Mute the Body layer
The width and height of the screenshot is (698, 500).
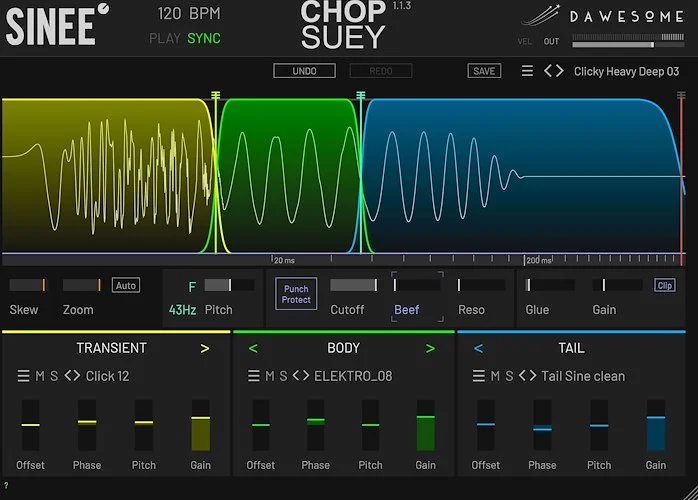click(x=270, y=376)
